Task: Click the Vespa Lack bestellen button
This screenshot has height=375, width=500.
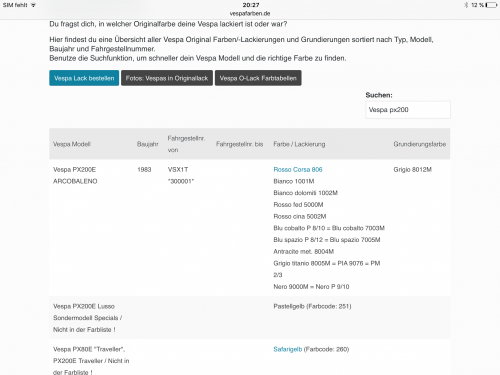Action: pyautogui.click(x=84, y=78)
